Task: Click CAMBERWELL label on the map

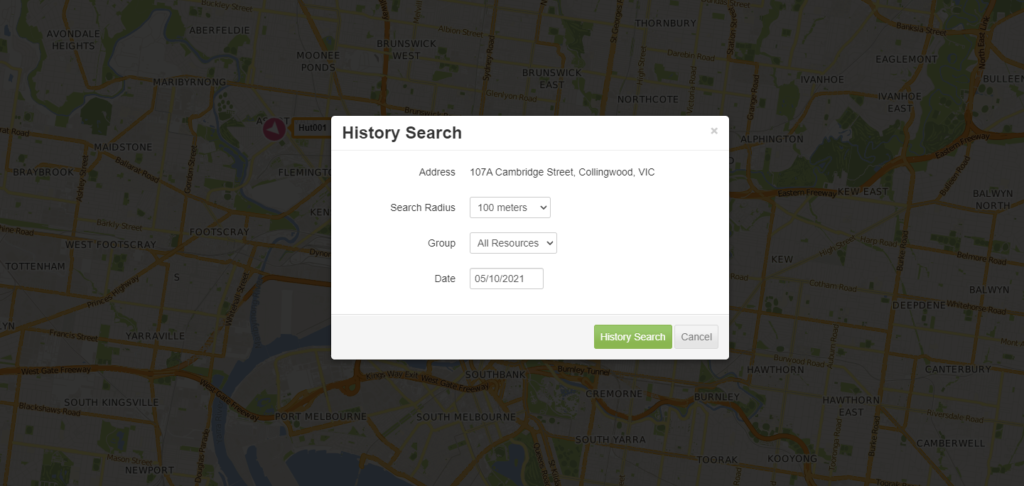Action: (x=950, y=443)
